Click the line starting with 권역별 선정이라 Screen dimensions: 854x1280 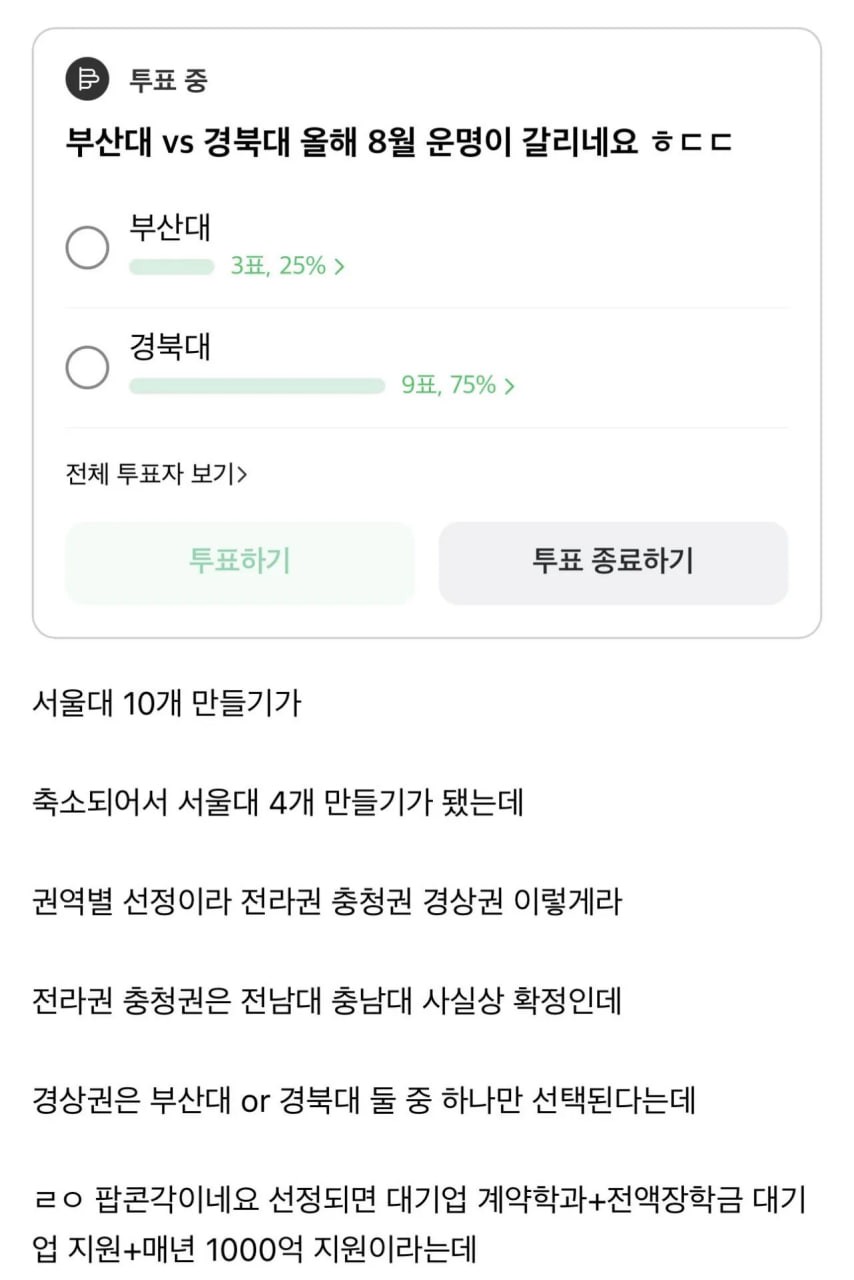click(x=327, y=901)
